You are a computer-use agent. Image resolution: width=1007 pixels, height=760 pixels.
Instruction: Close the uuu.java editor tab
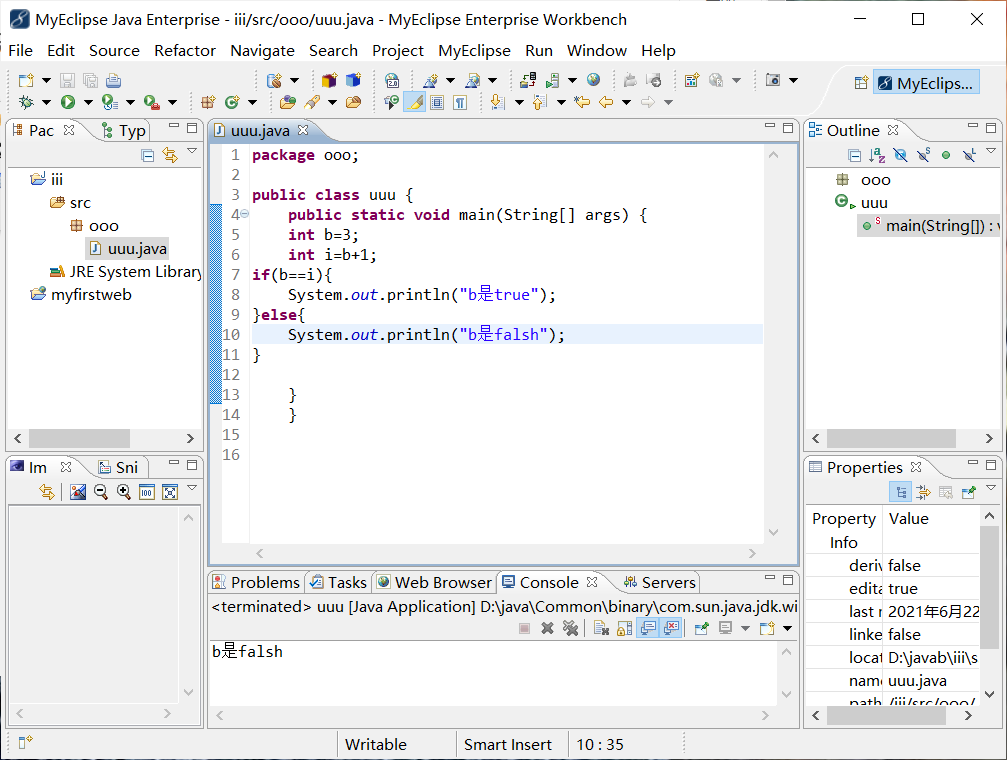[303, 130]
